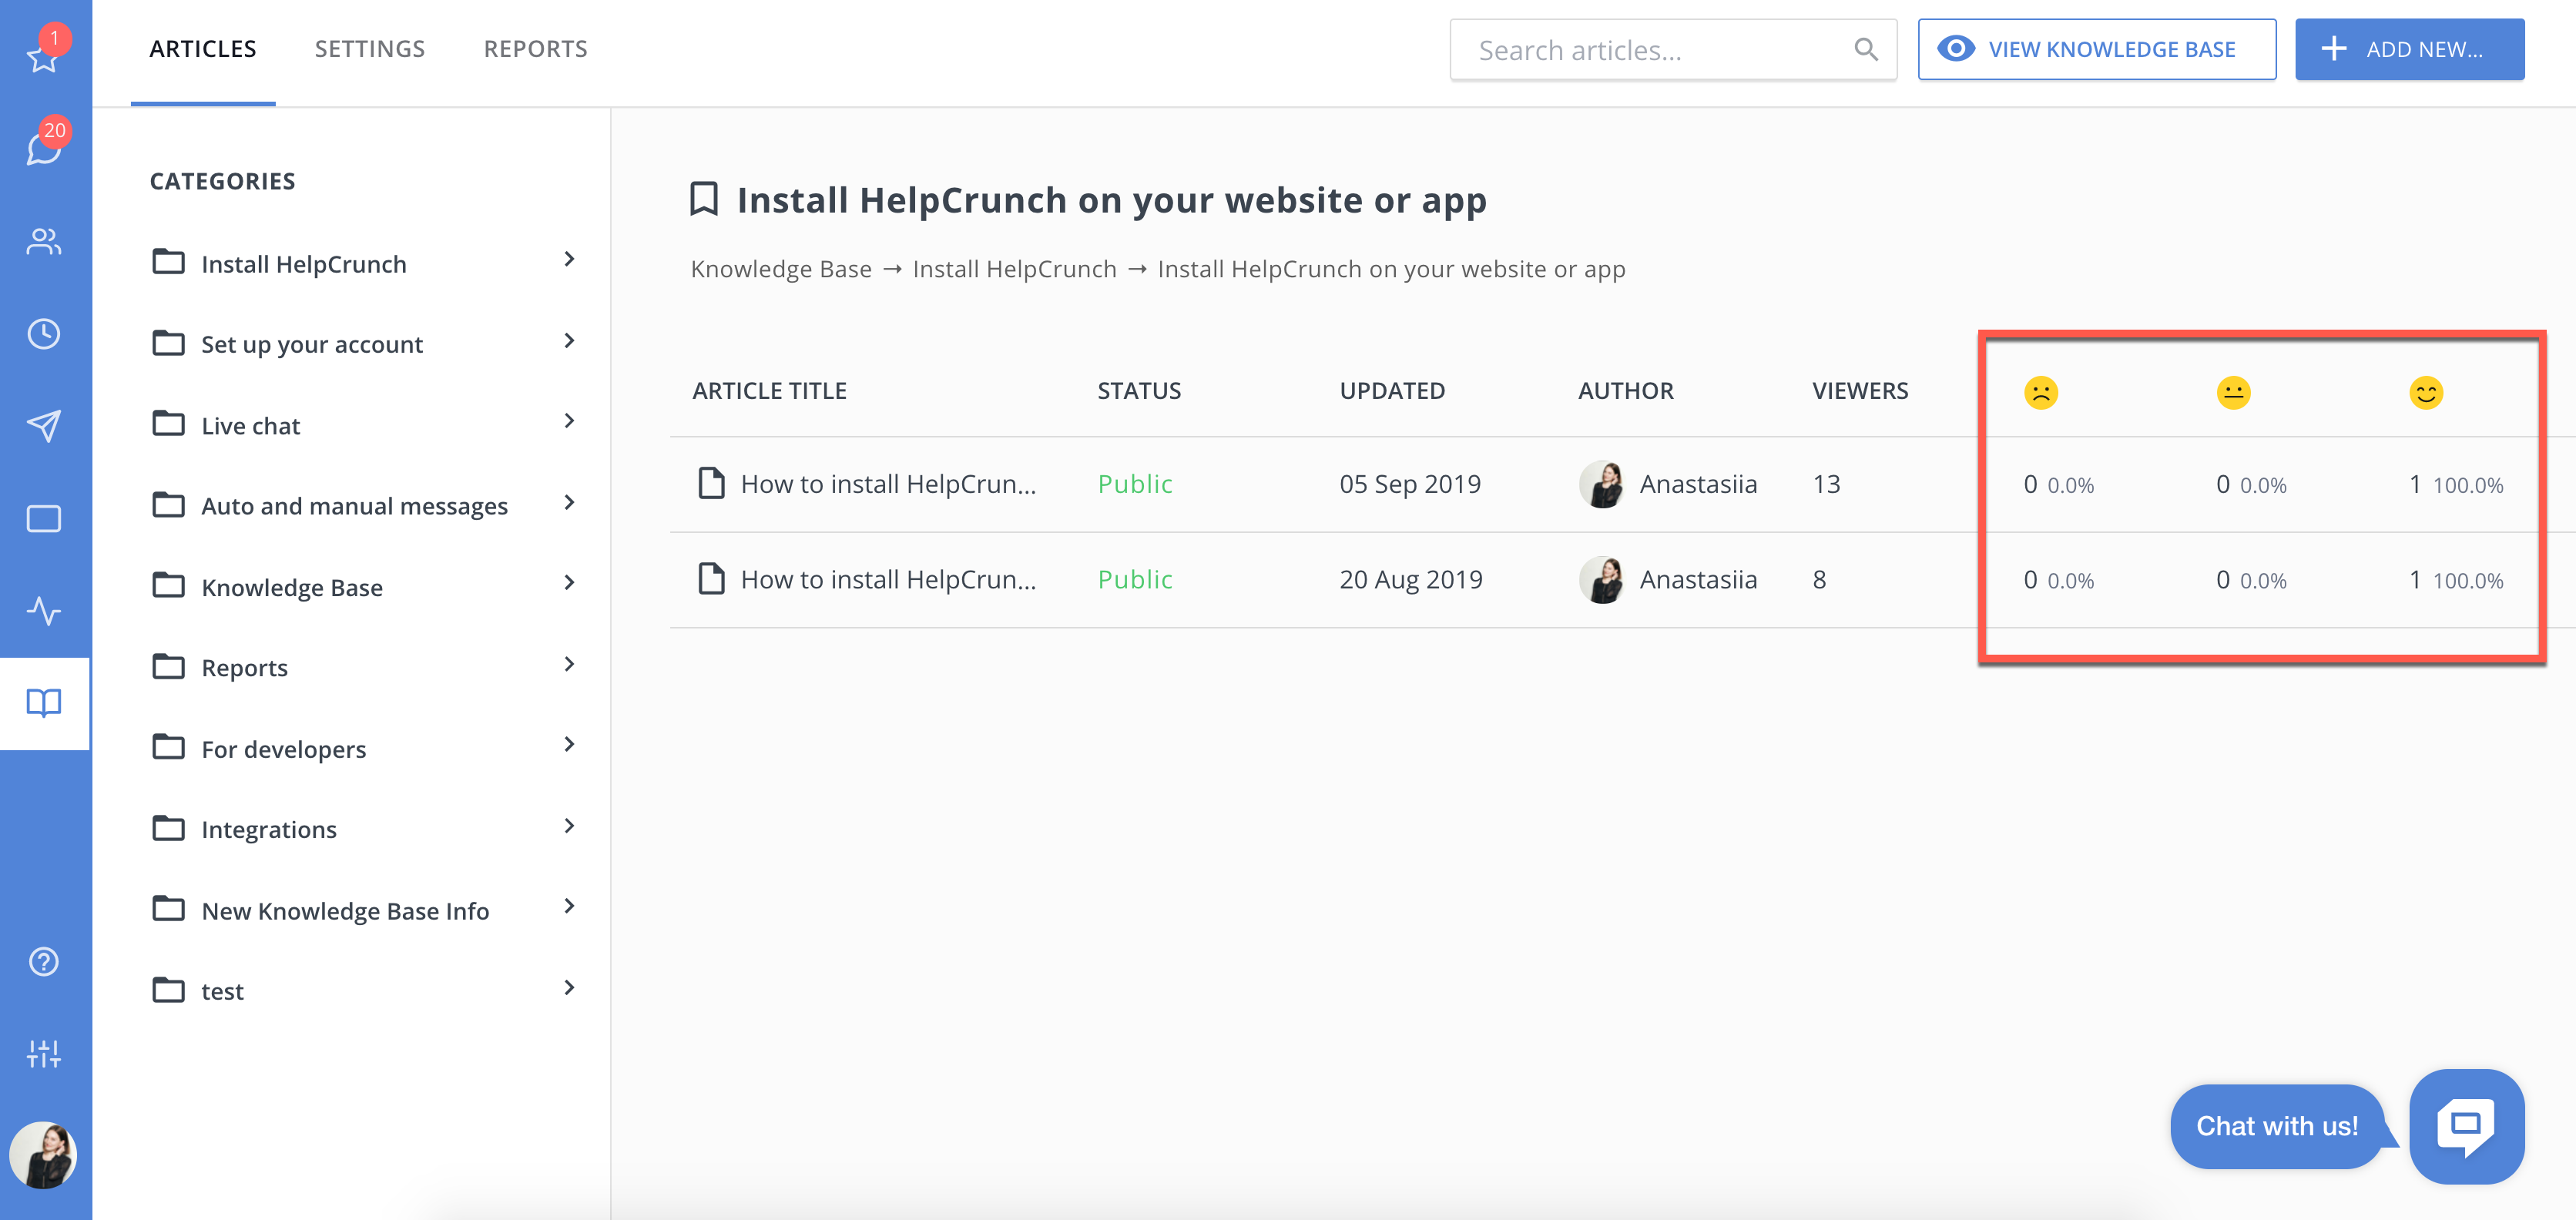Click user profile avatar in sidebar
Viewport: 2576px width, 1220px height.
click(x=43, y=1155)
